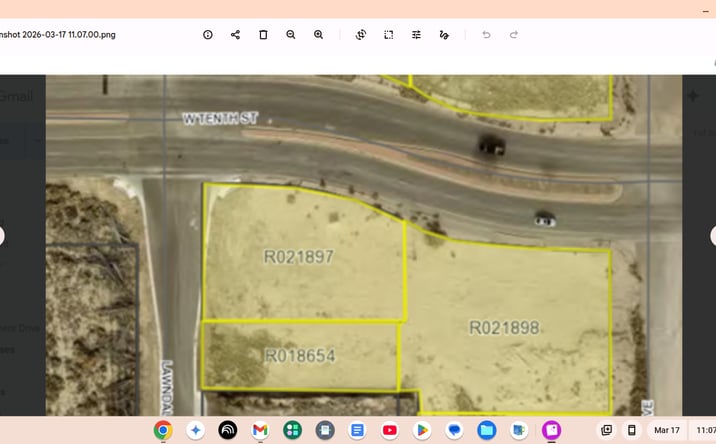Click the pink Gallery app on the shelf

pyautogui.click(x=552, y=430)
